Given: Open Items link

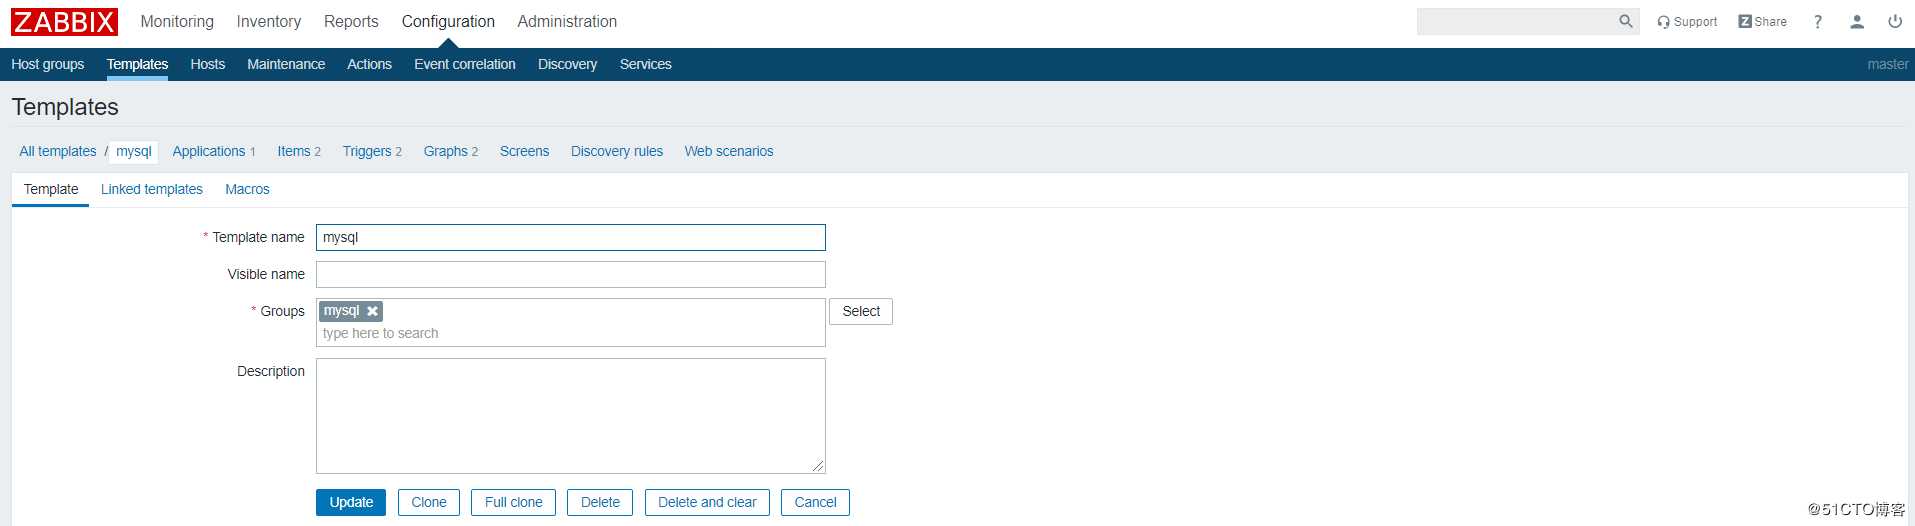Looking at the screenshot, I should point(294,151).
